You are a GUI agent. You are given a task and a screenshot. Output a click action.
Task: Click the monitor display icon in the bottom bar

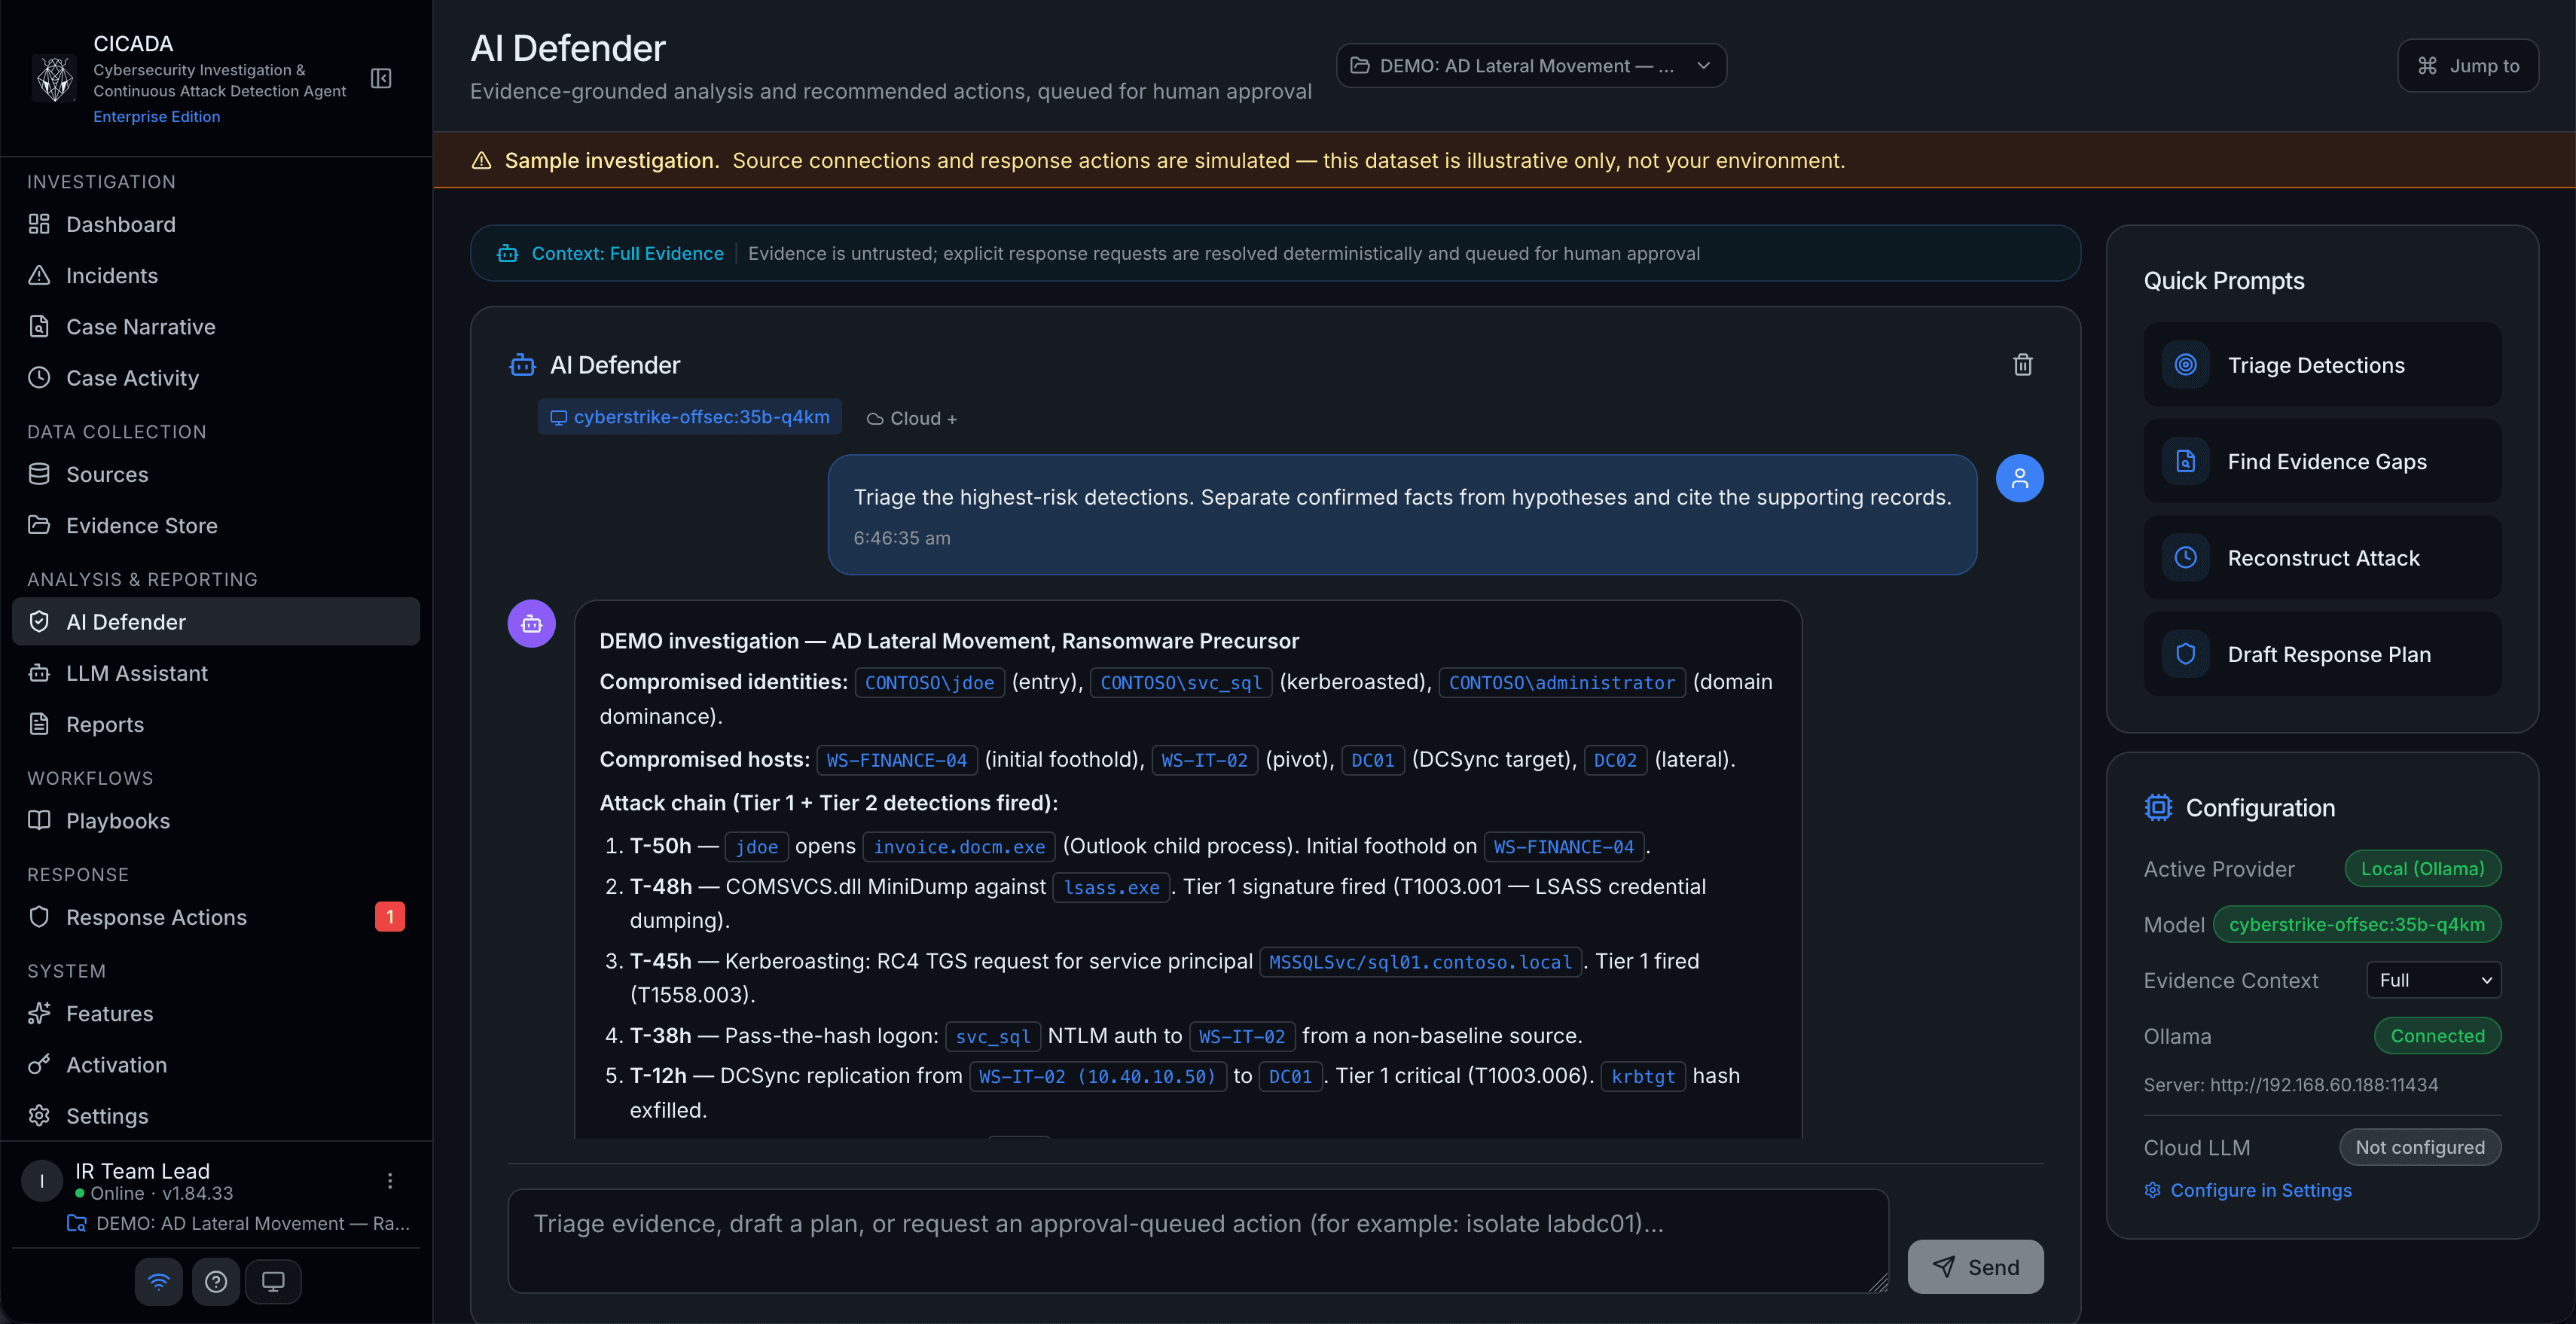click(273, 1281)
